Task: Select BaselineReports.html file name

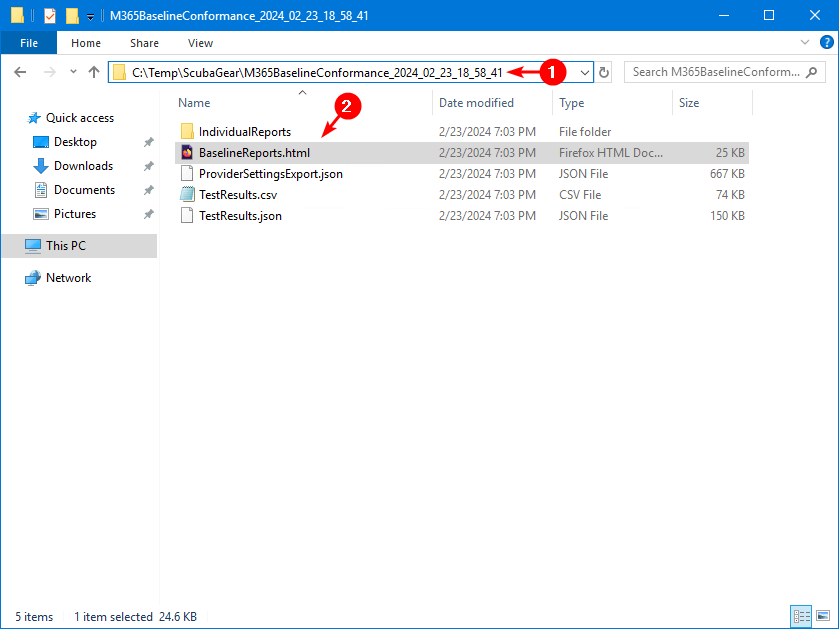Action: pos(254,153)
